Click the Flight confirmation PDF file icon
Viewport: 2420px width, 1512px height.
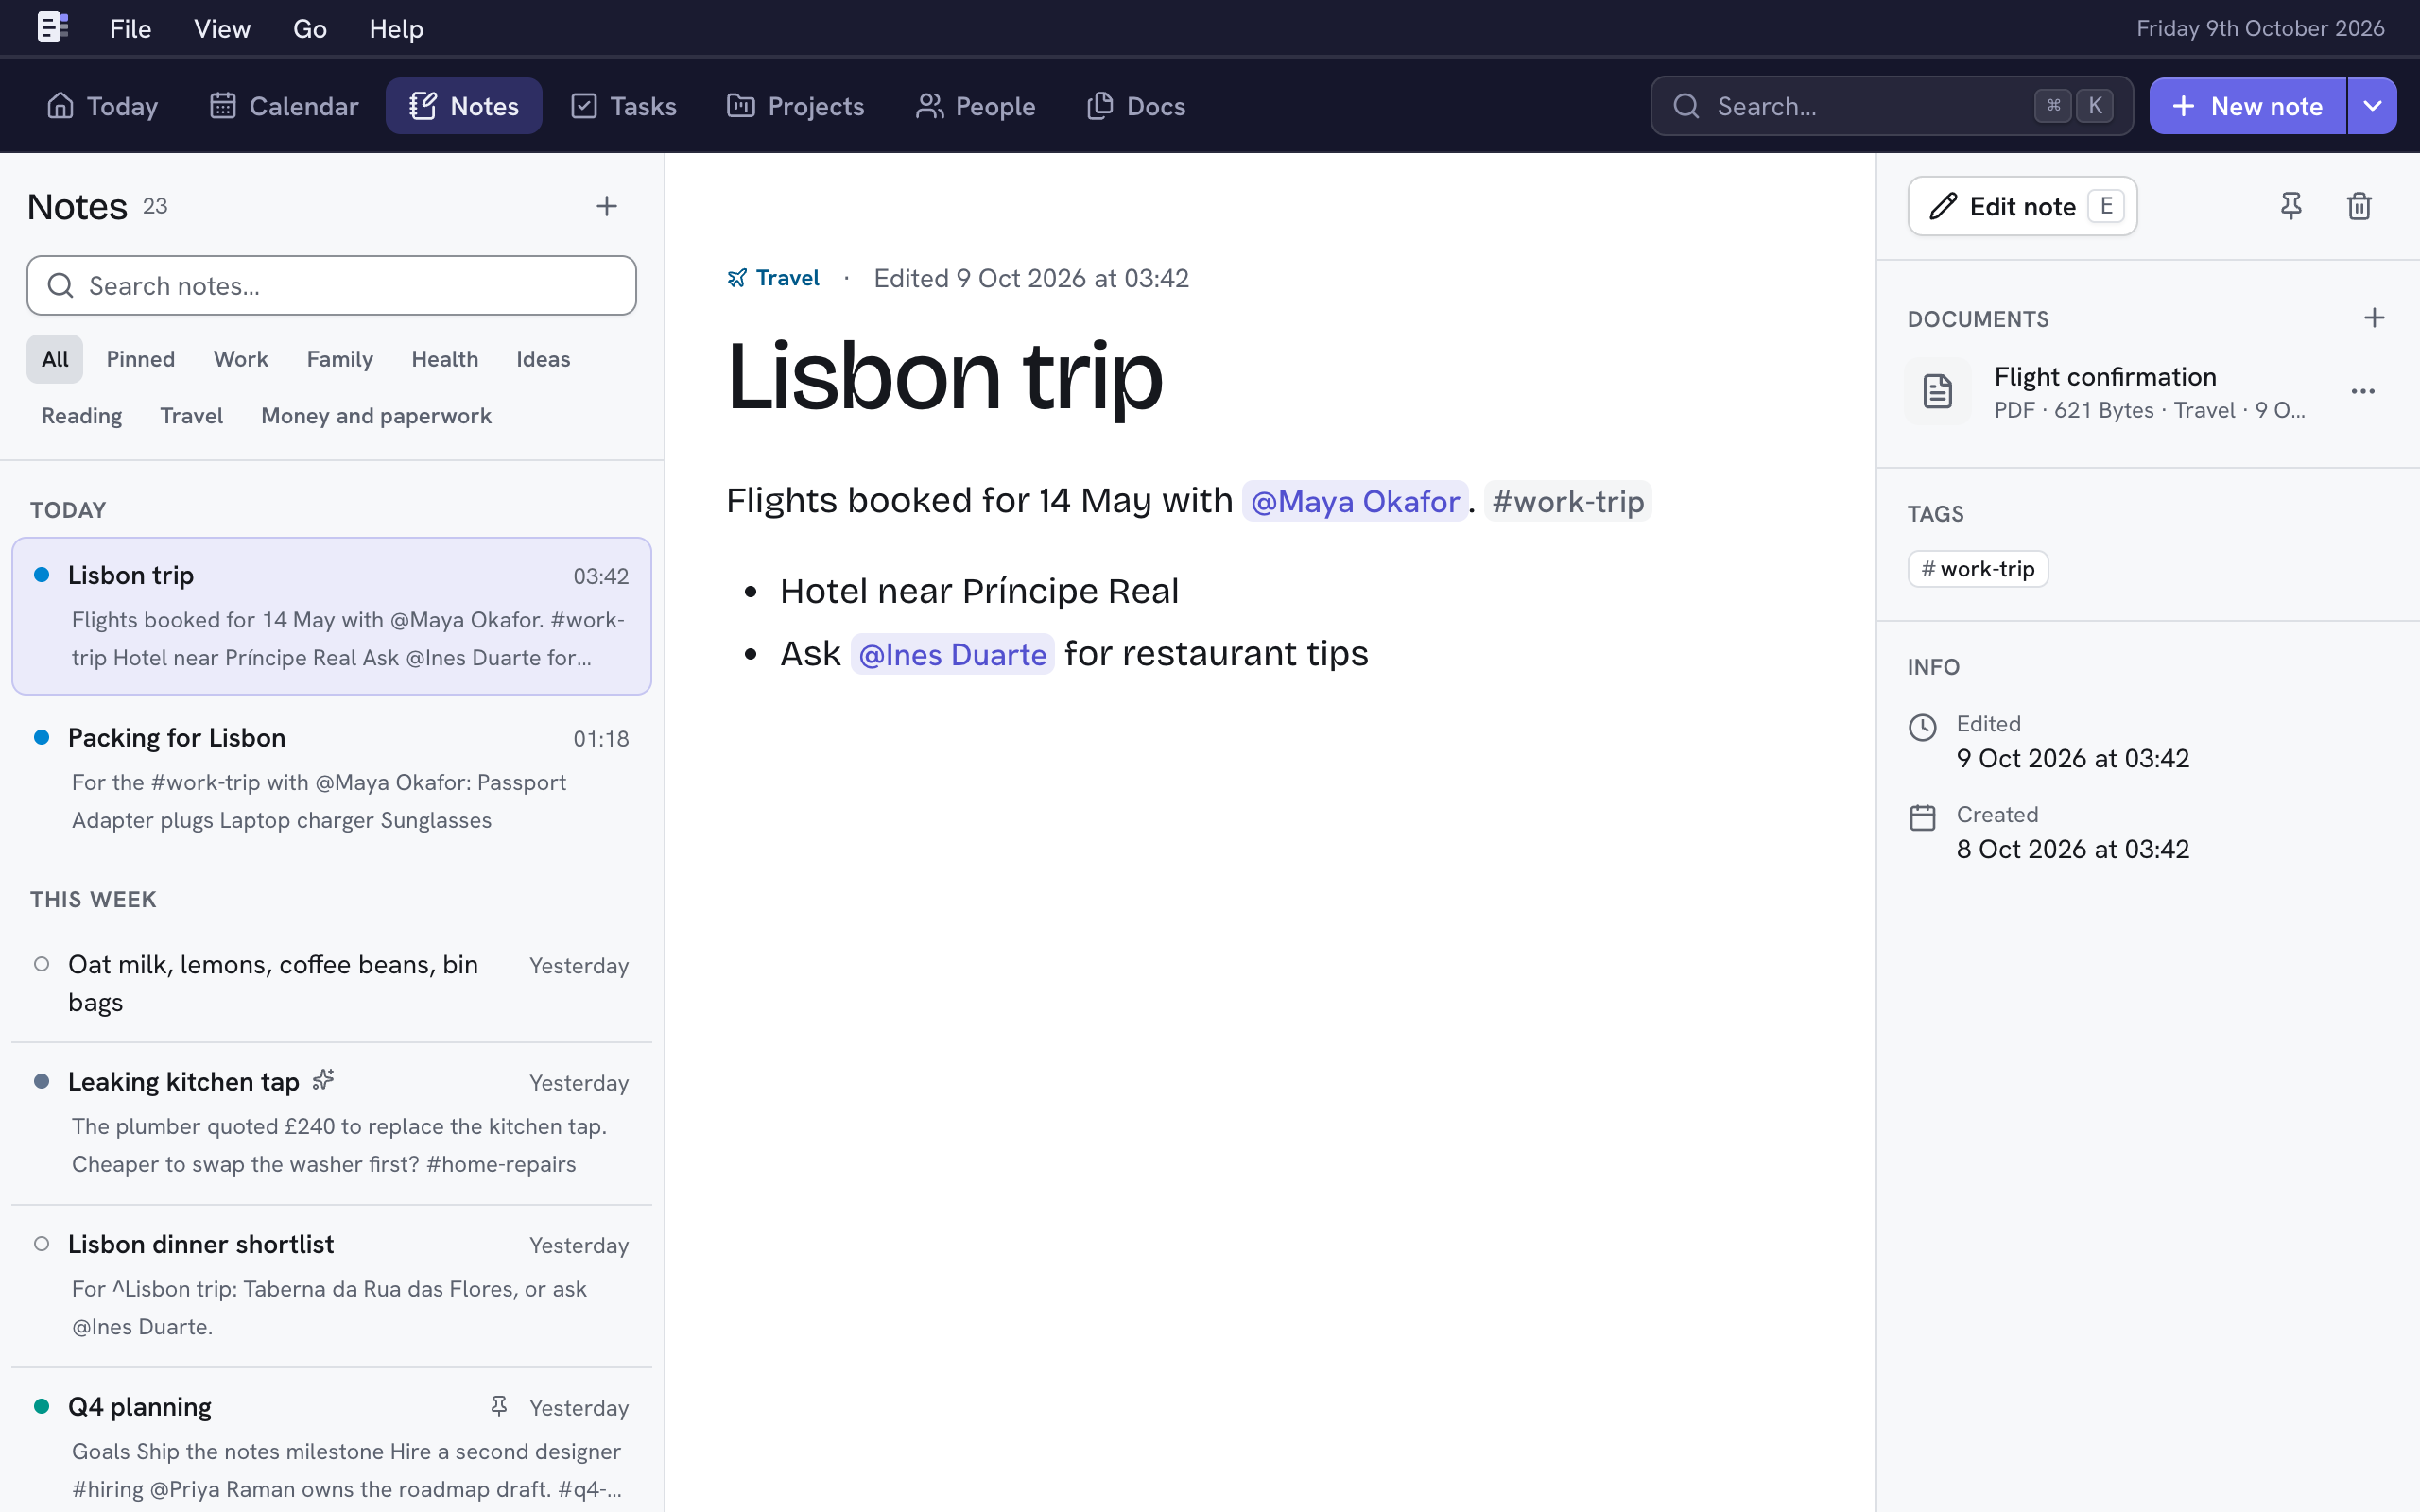click(1938, 391)
